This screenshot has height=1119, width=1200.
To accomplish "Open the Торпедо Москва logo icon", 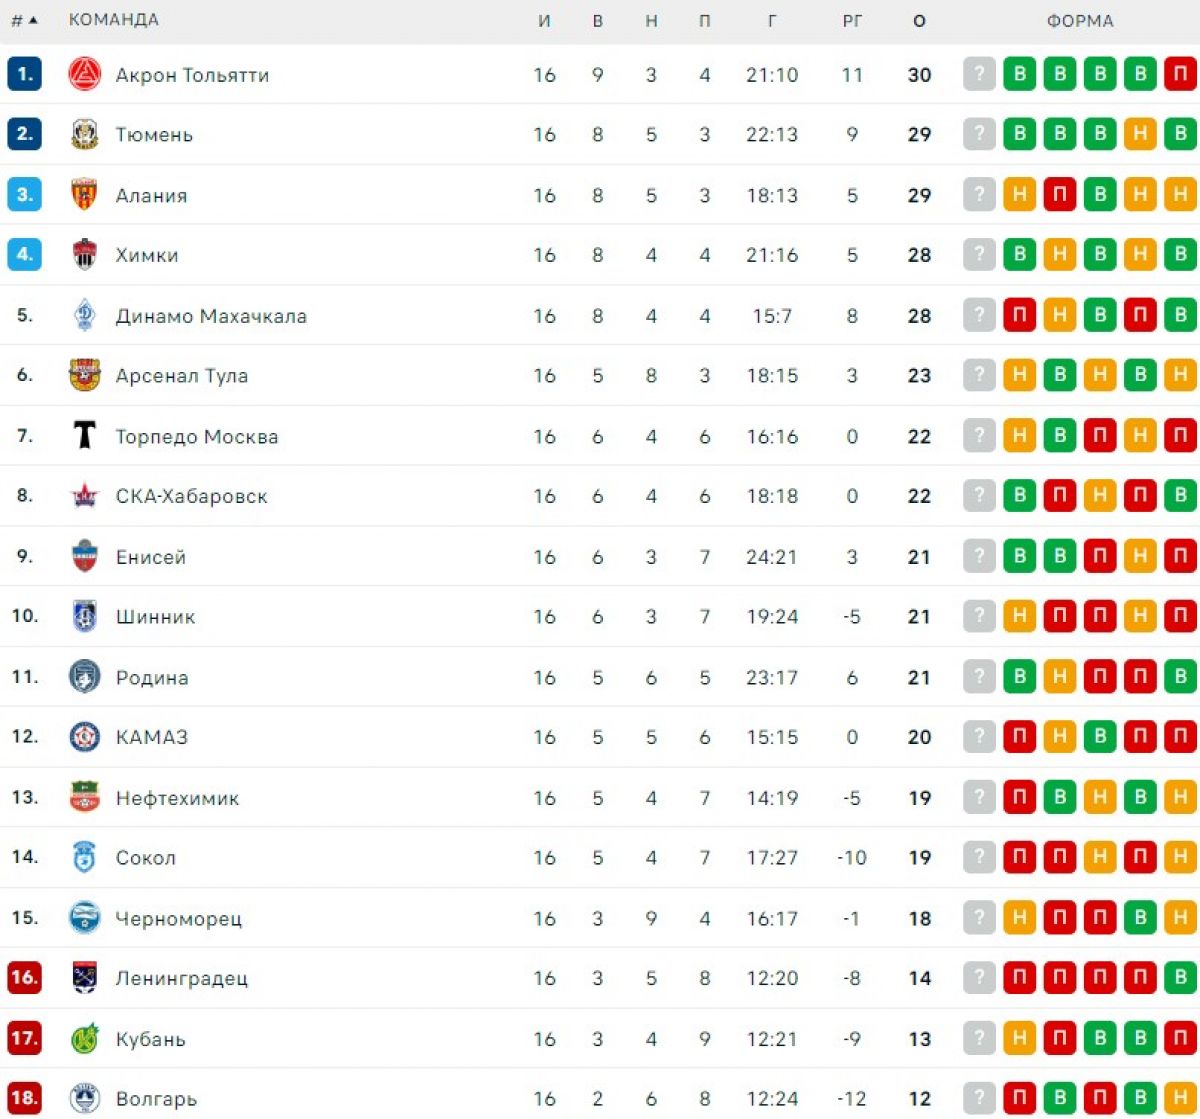I will click(x=85, y=436).
